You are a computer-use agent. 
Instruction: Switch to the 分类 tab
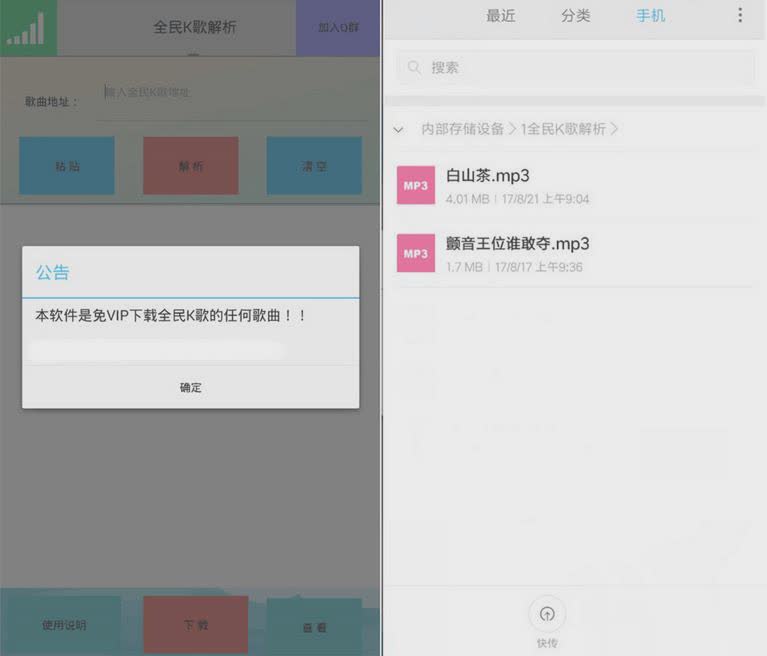576,16
